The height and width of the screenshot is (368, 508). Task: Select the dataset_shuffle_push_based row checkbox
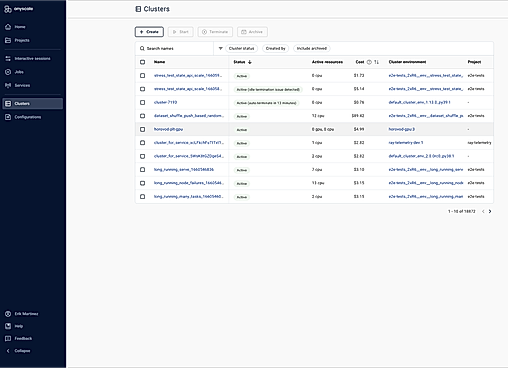click(143, 116)
